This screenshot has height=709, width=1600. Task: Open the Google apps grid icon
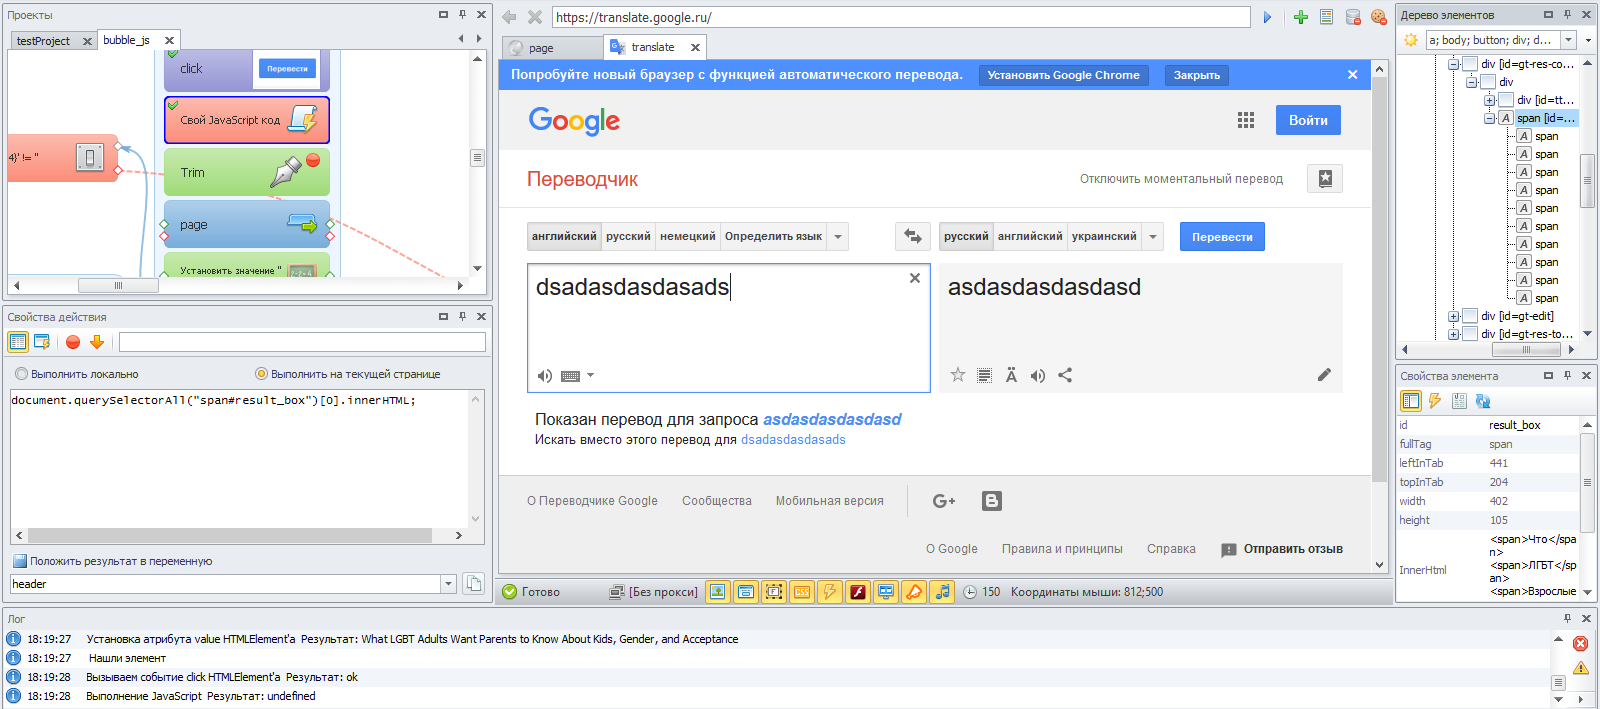click(1246, 120)
